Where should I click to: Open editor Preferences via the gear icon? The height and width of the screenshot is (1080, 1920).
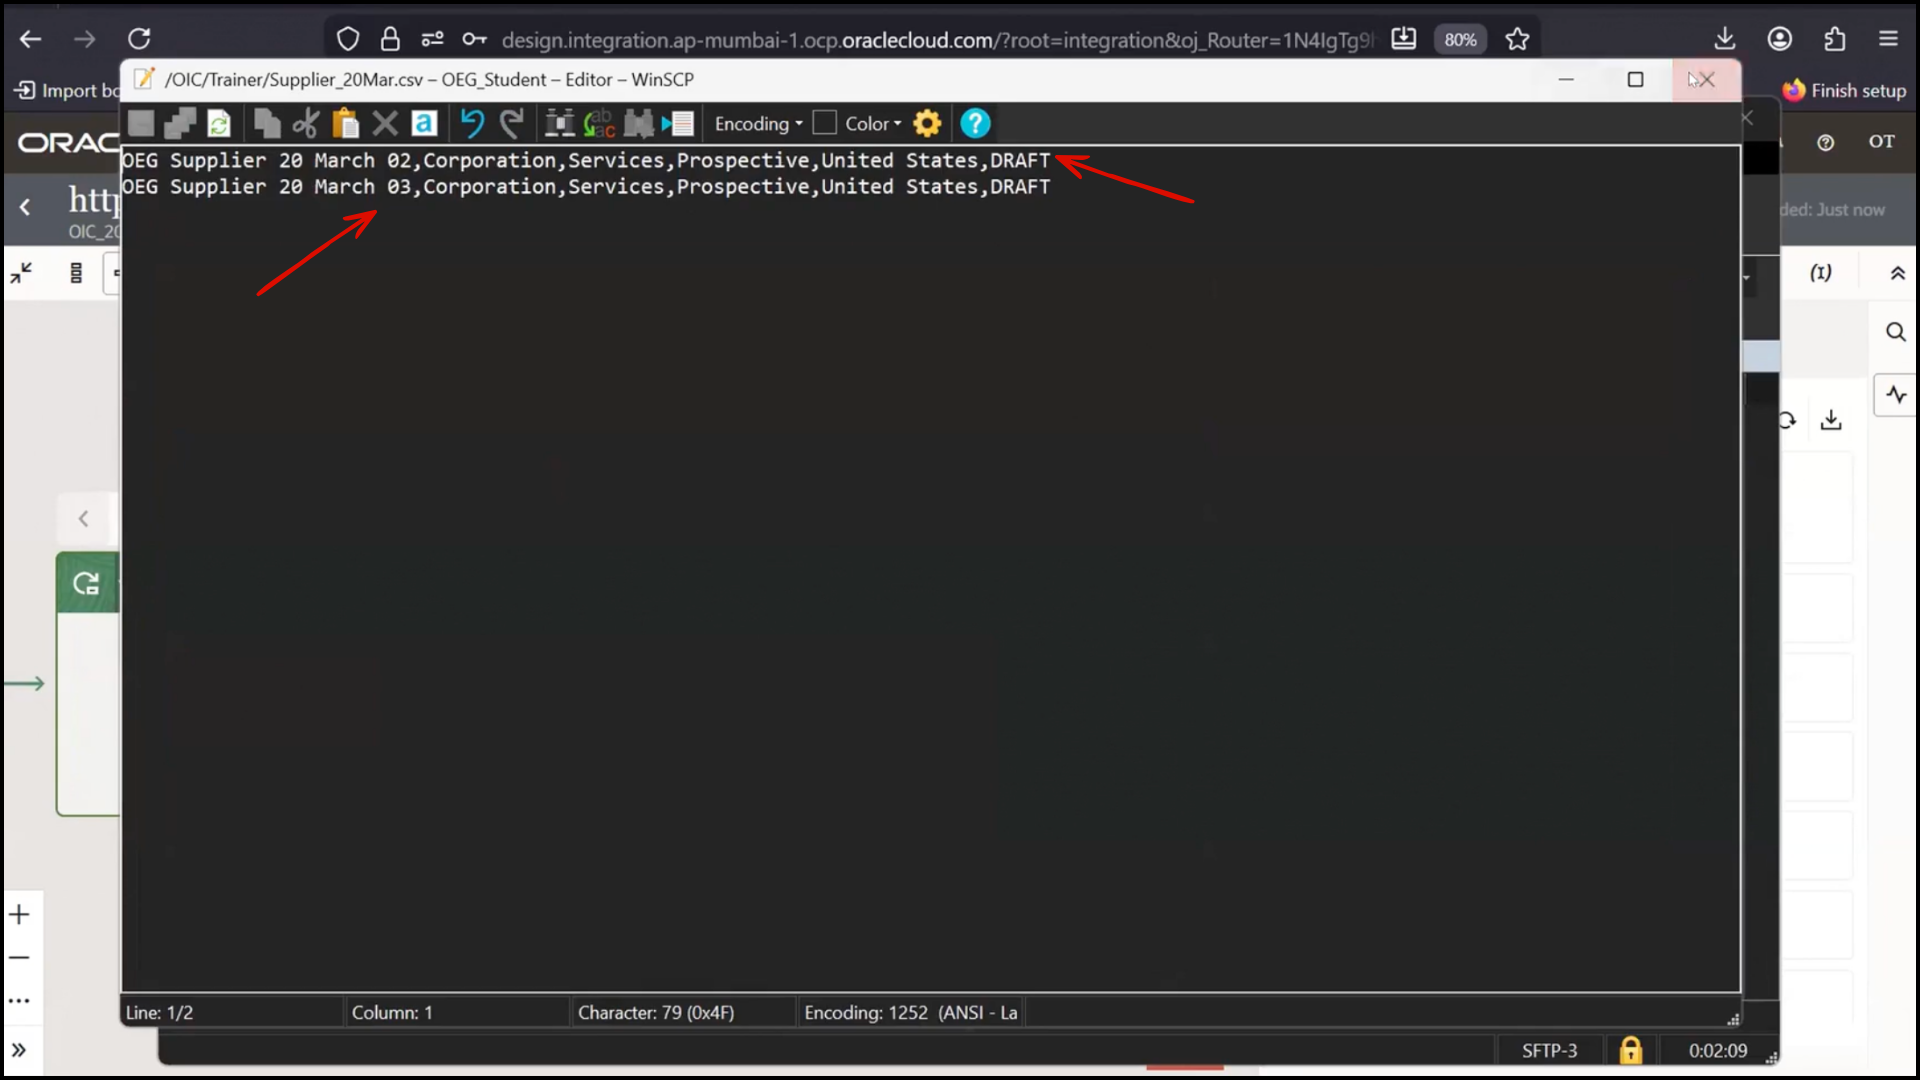pos(927,123)
